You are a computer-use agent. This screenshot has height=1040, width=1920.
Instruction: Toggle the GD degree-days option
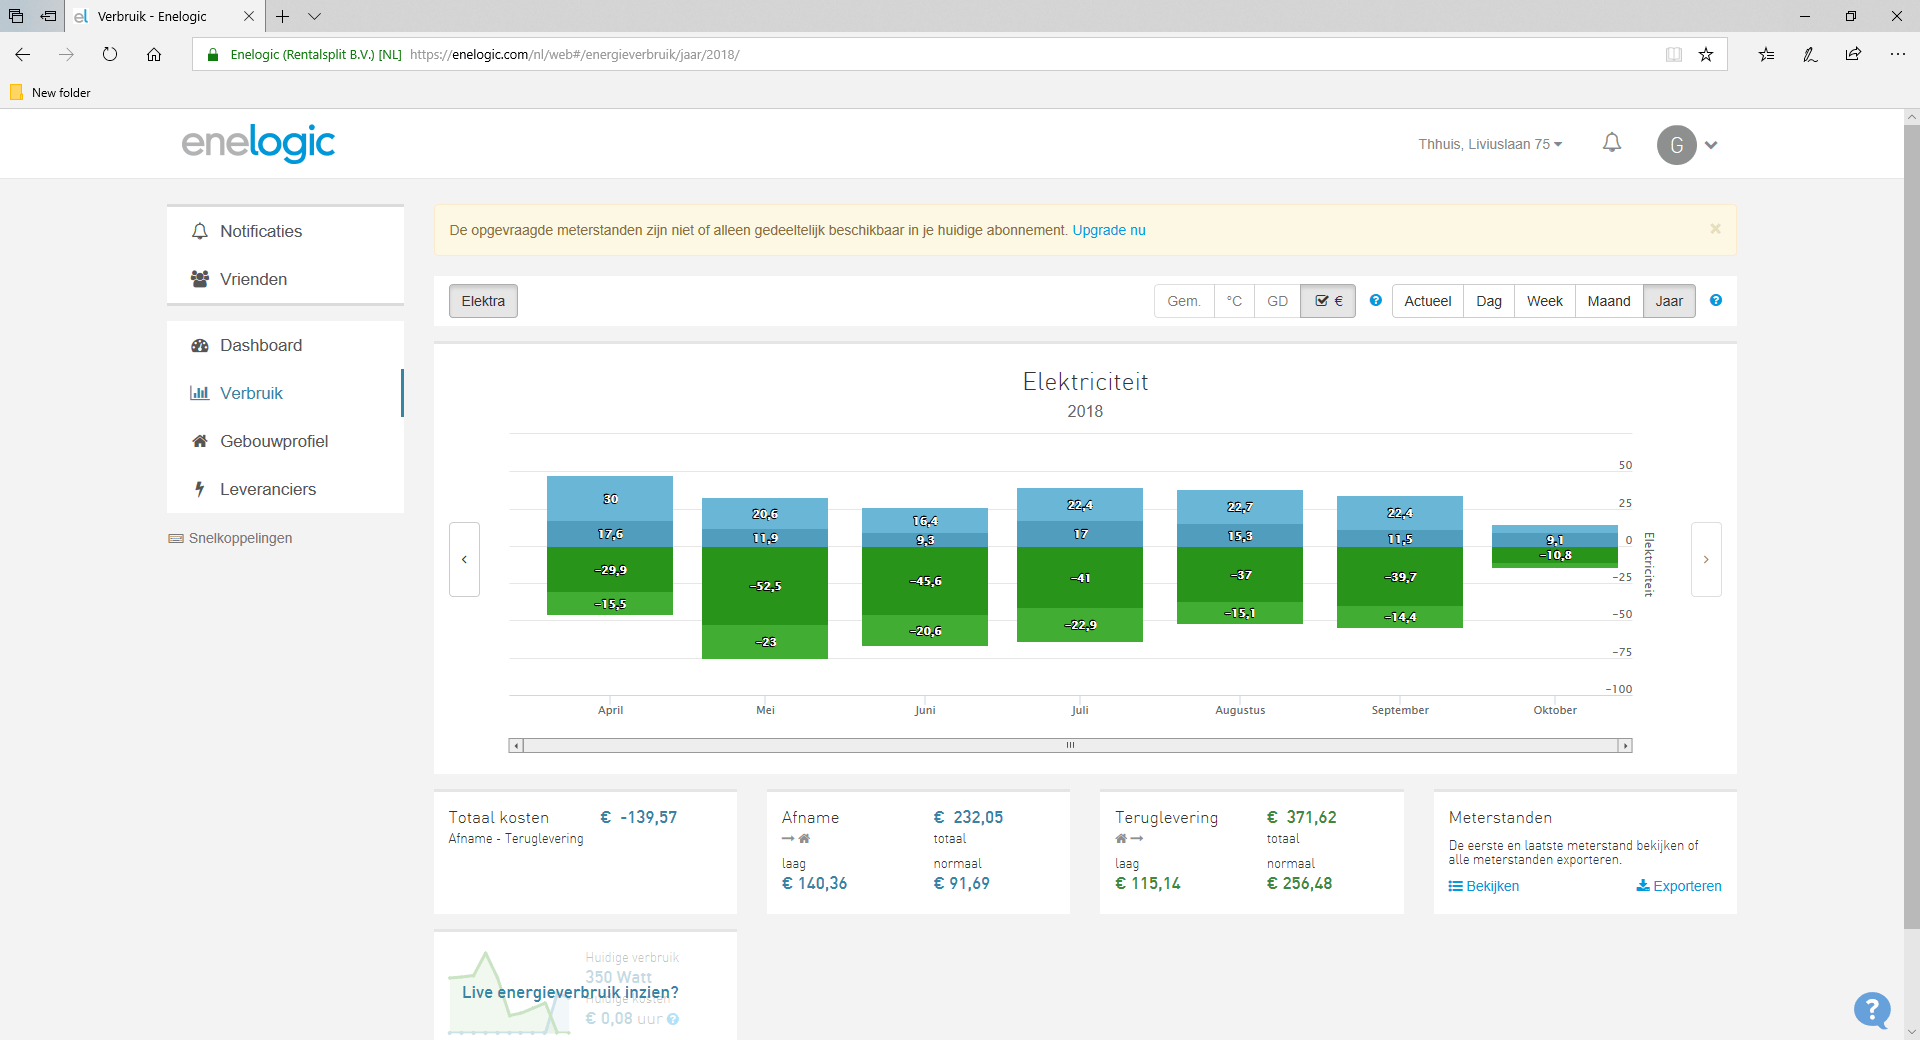coord(1277,301)
